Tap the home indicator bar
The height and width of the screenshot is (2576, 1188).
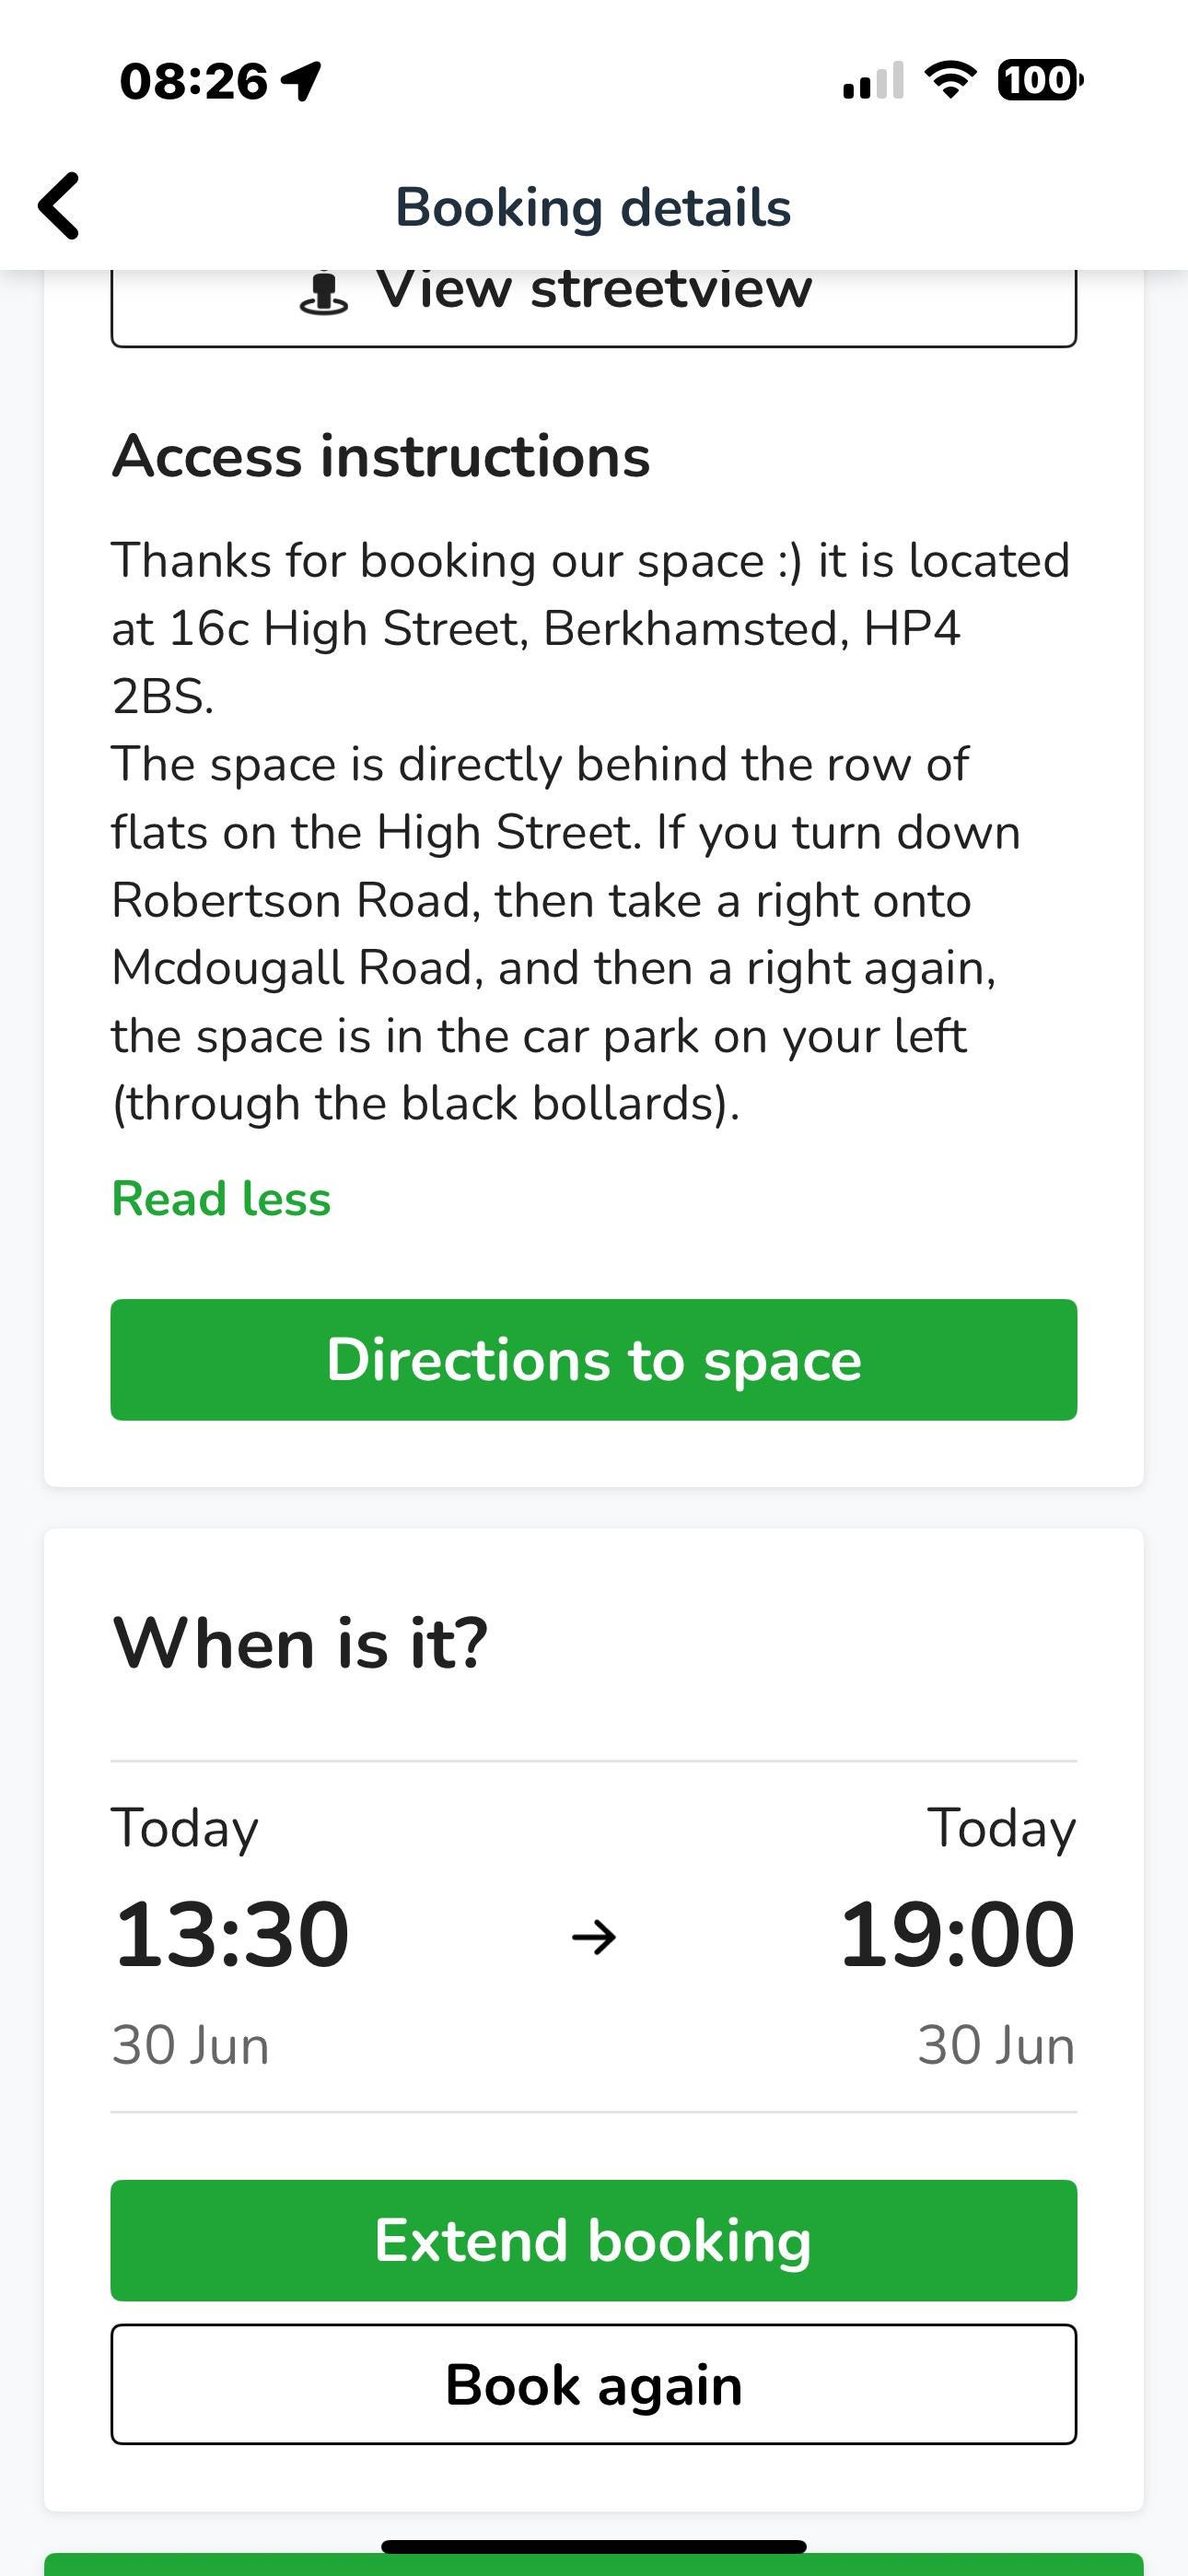(594, 2546)
